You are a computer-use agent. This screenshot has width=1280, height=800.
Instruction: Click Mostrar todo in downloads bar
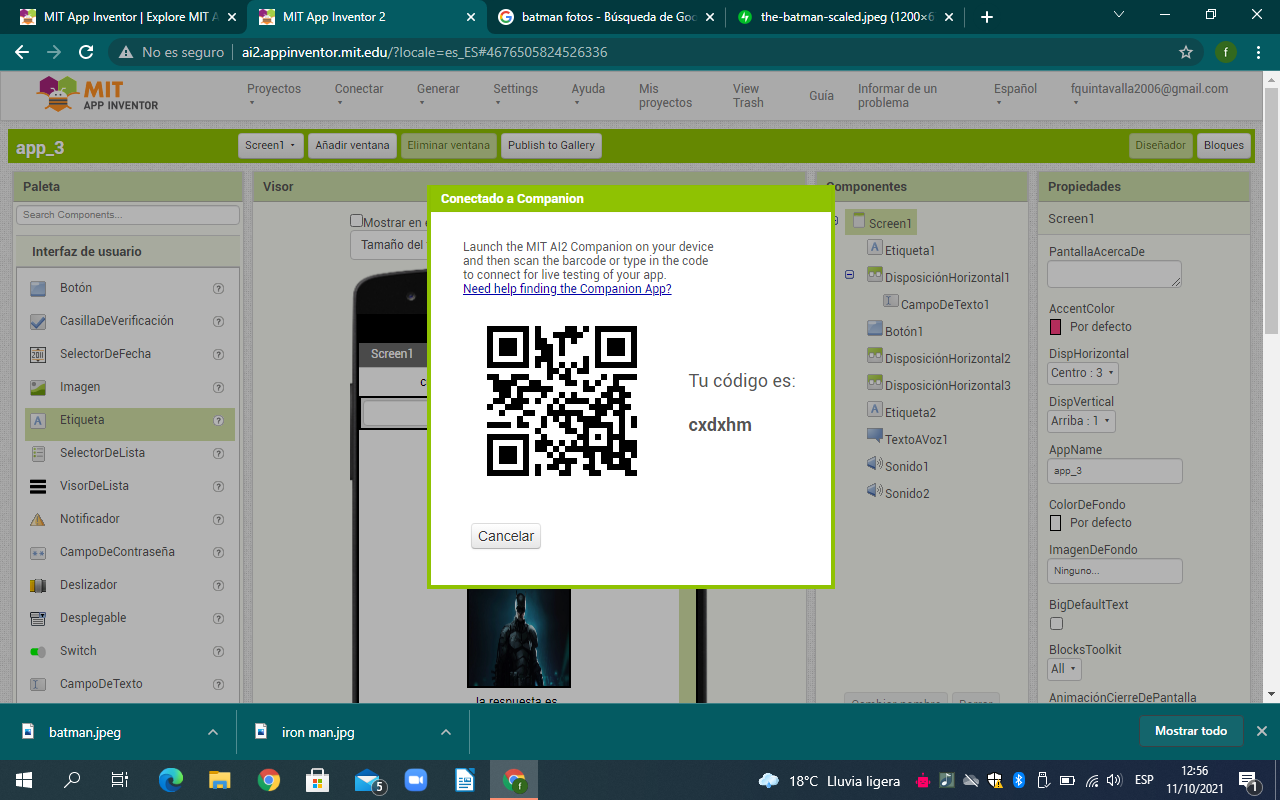pos(1191,731)
